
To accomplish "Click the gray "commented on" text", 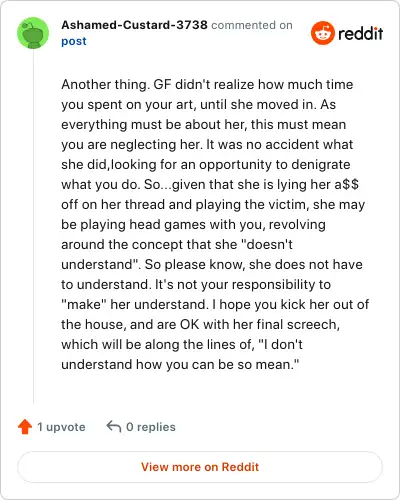I will [252, 25].
